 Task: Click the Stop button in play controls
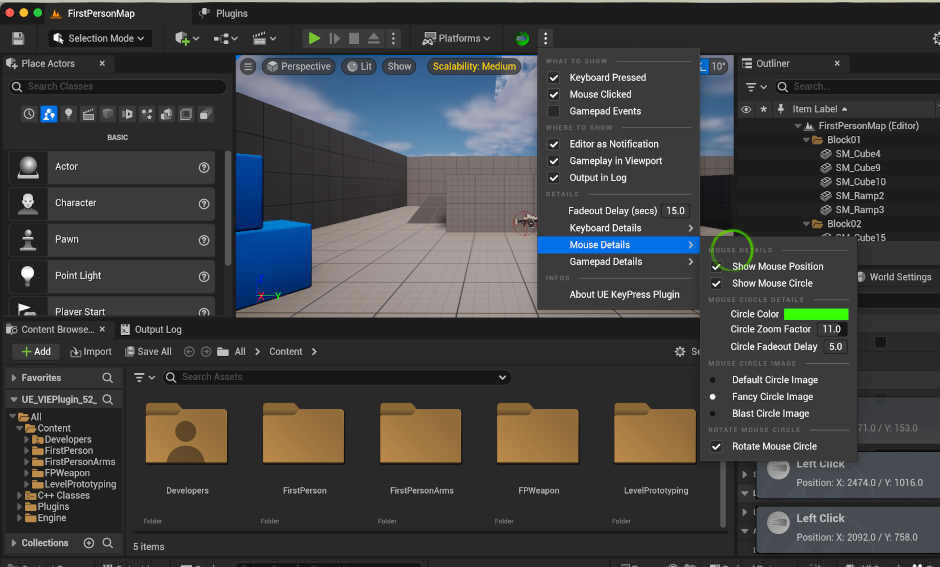pyautogui.click(x=354, y=39)
